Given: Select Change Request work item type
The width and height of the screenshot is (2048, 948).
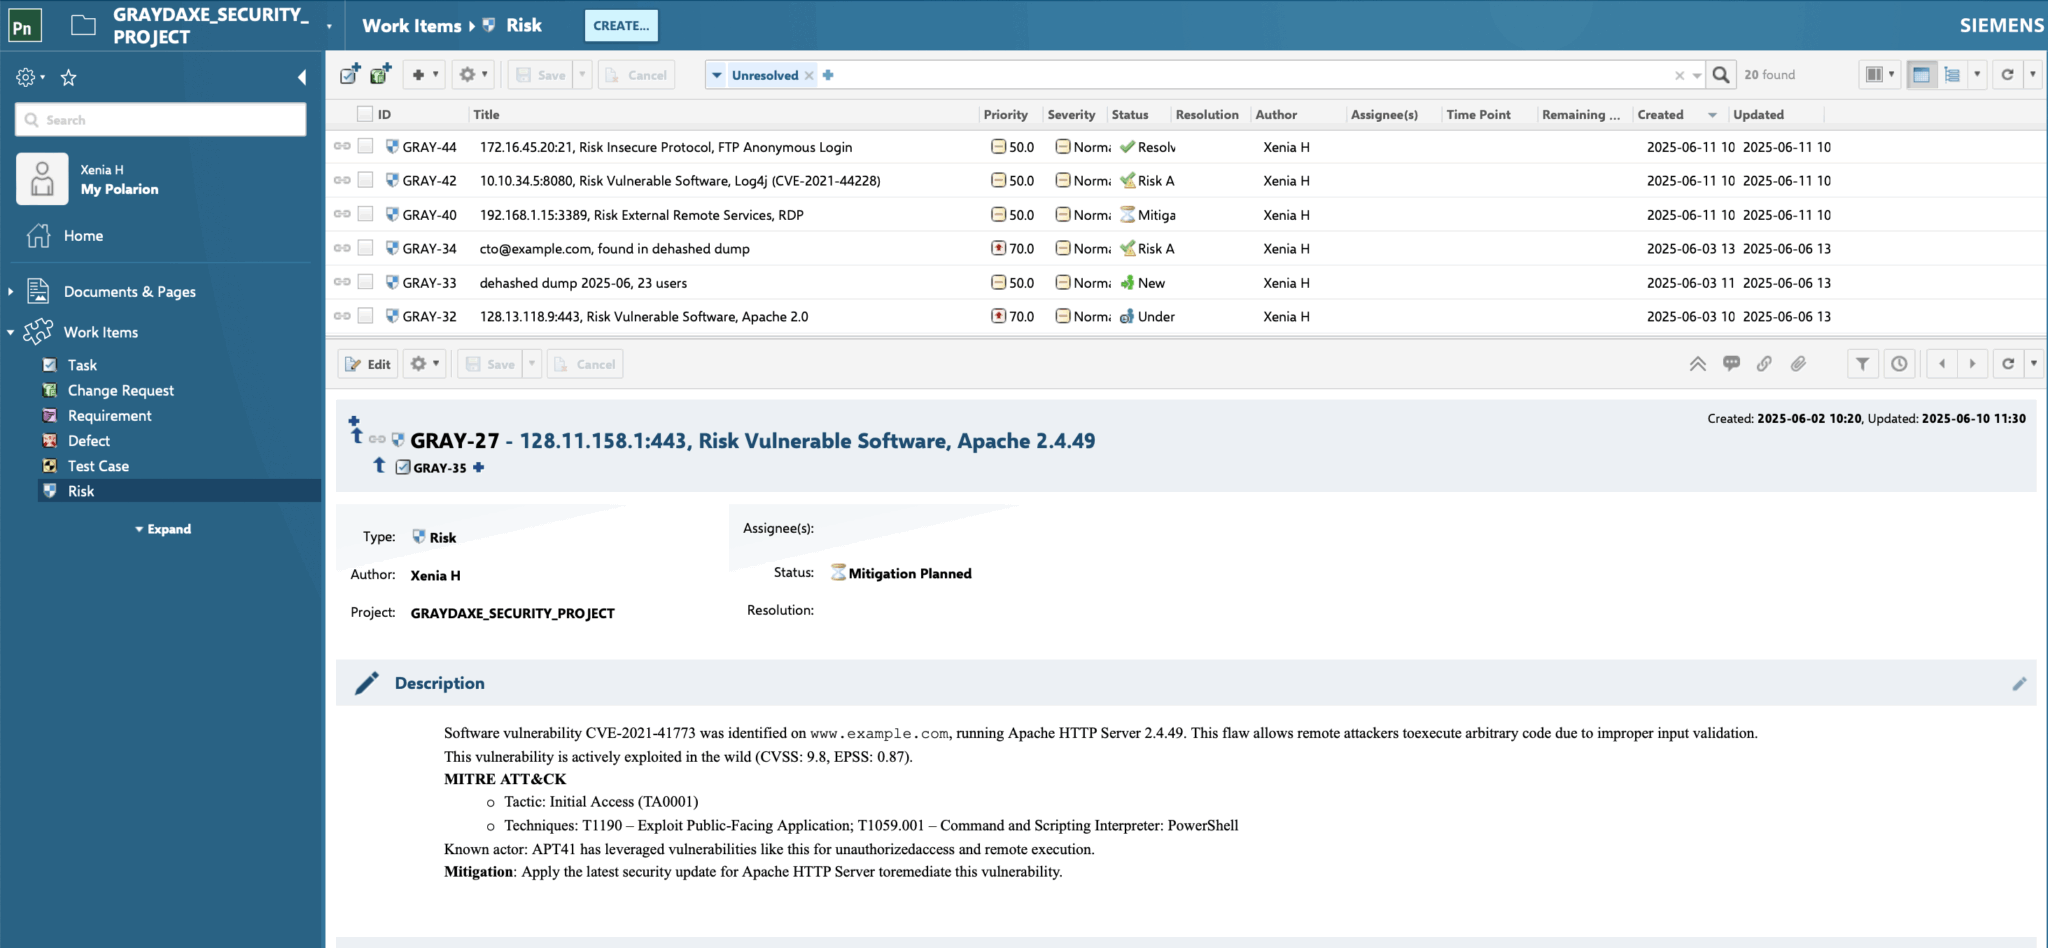Looking at the screenshot, I should [121, 391].
